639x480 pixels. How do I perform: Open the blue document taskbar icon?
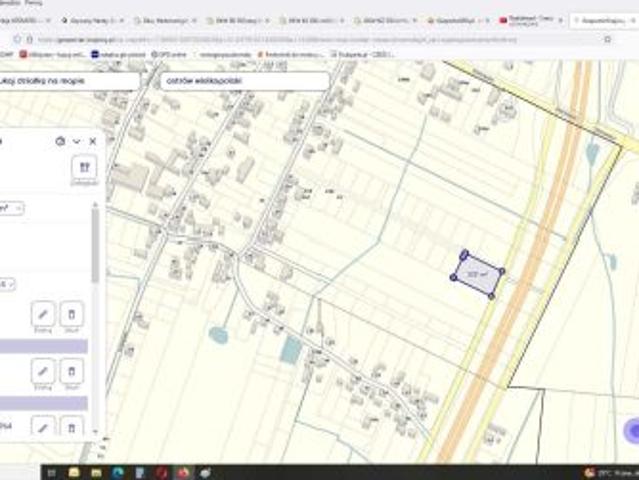pyautogui.click(x=140, y=473)
